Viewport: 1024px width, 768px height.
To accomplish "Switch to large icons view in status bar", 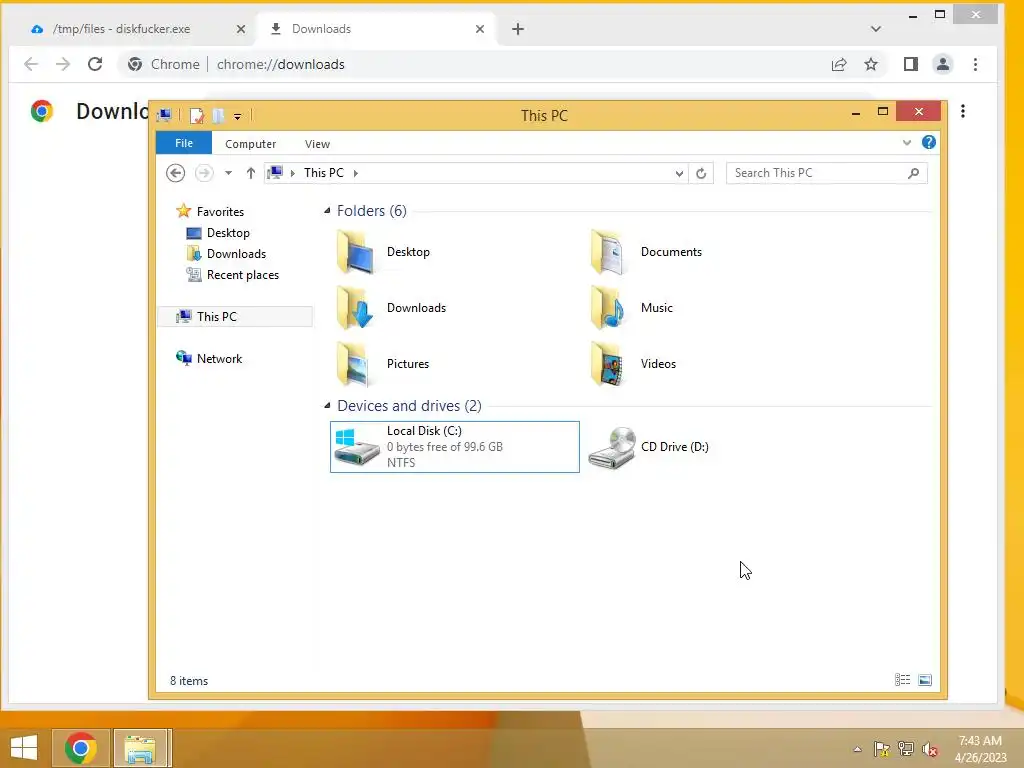I will (x=925, y=680).
